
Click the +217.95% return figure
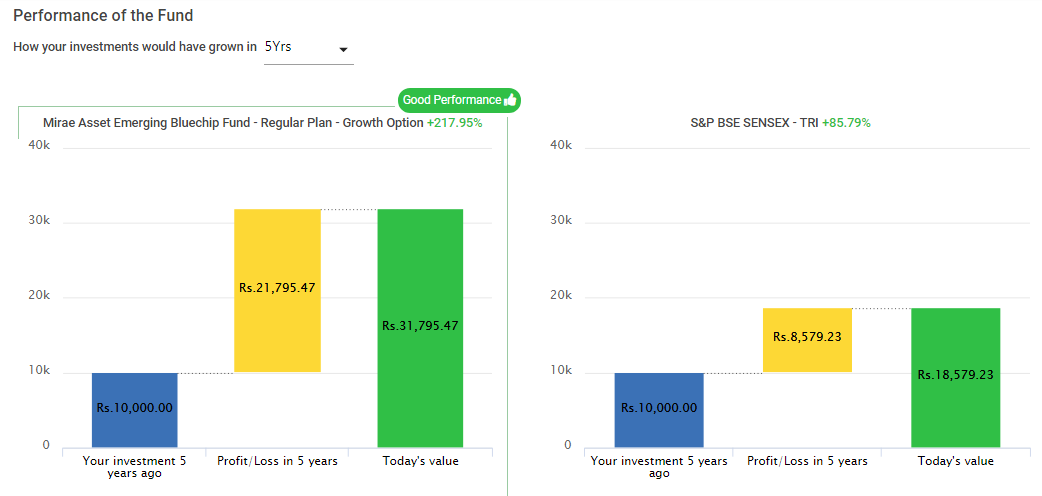(x=454, y=123)
